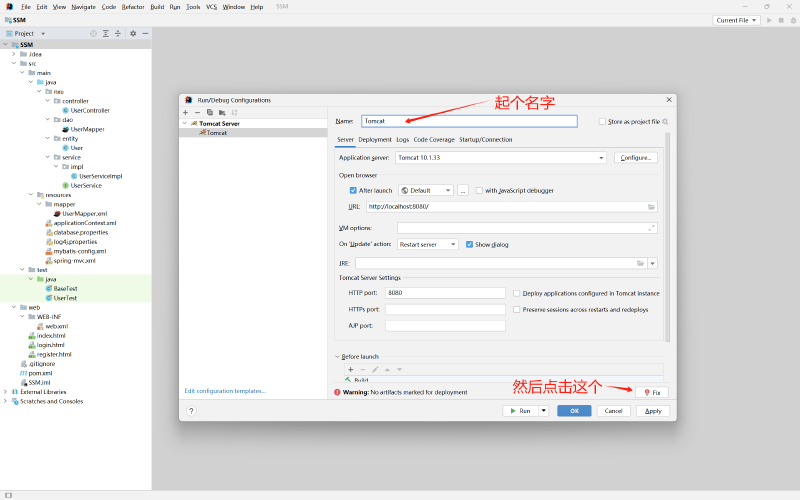The image size is (800, 500).
Task: Collapse the Before launch section
Action: (x=337, y=357)
